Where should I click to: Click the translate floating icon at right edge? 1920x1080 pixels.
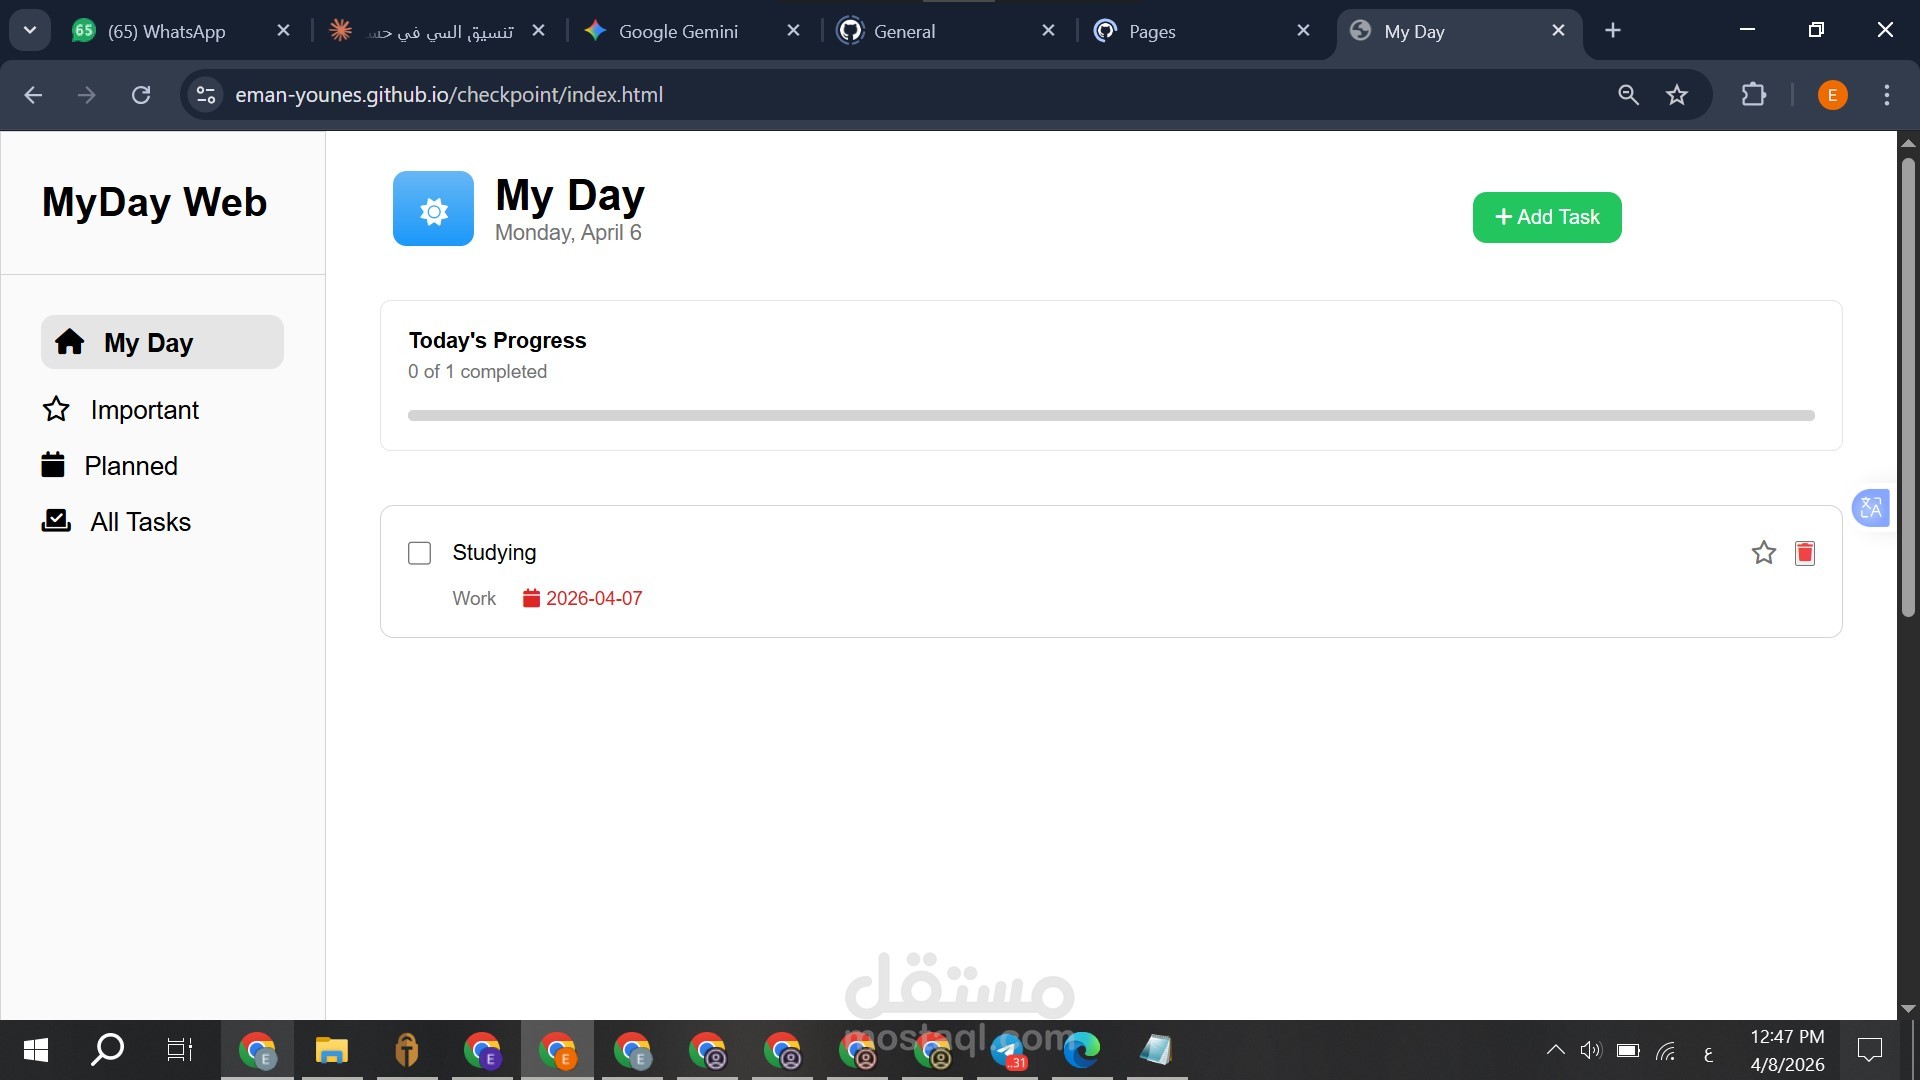click(1870, 508)
